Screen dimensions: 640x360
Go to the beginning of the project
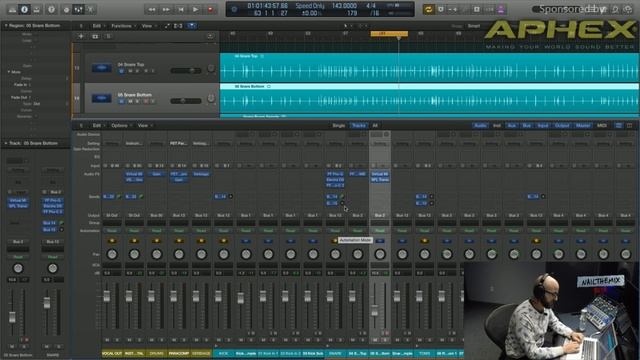[181, 9]
